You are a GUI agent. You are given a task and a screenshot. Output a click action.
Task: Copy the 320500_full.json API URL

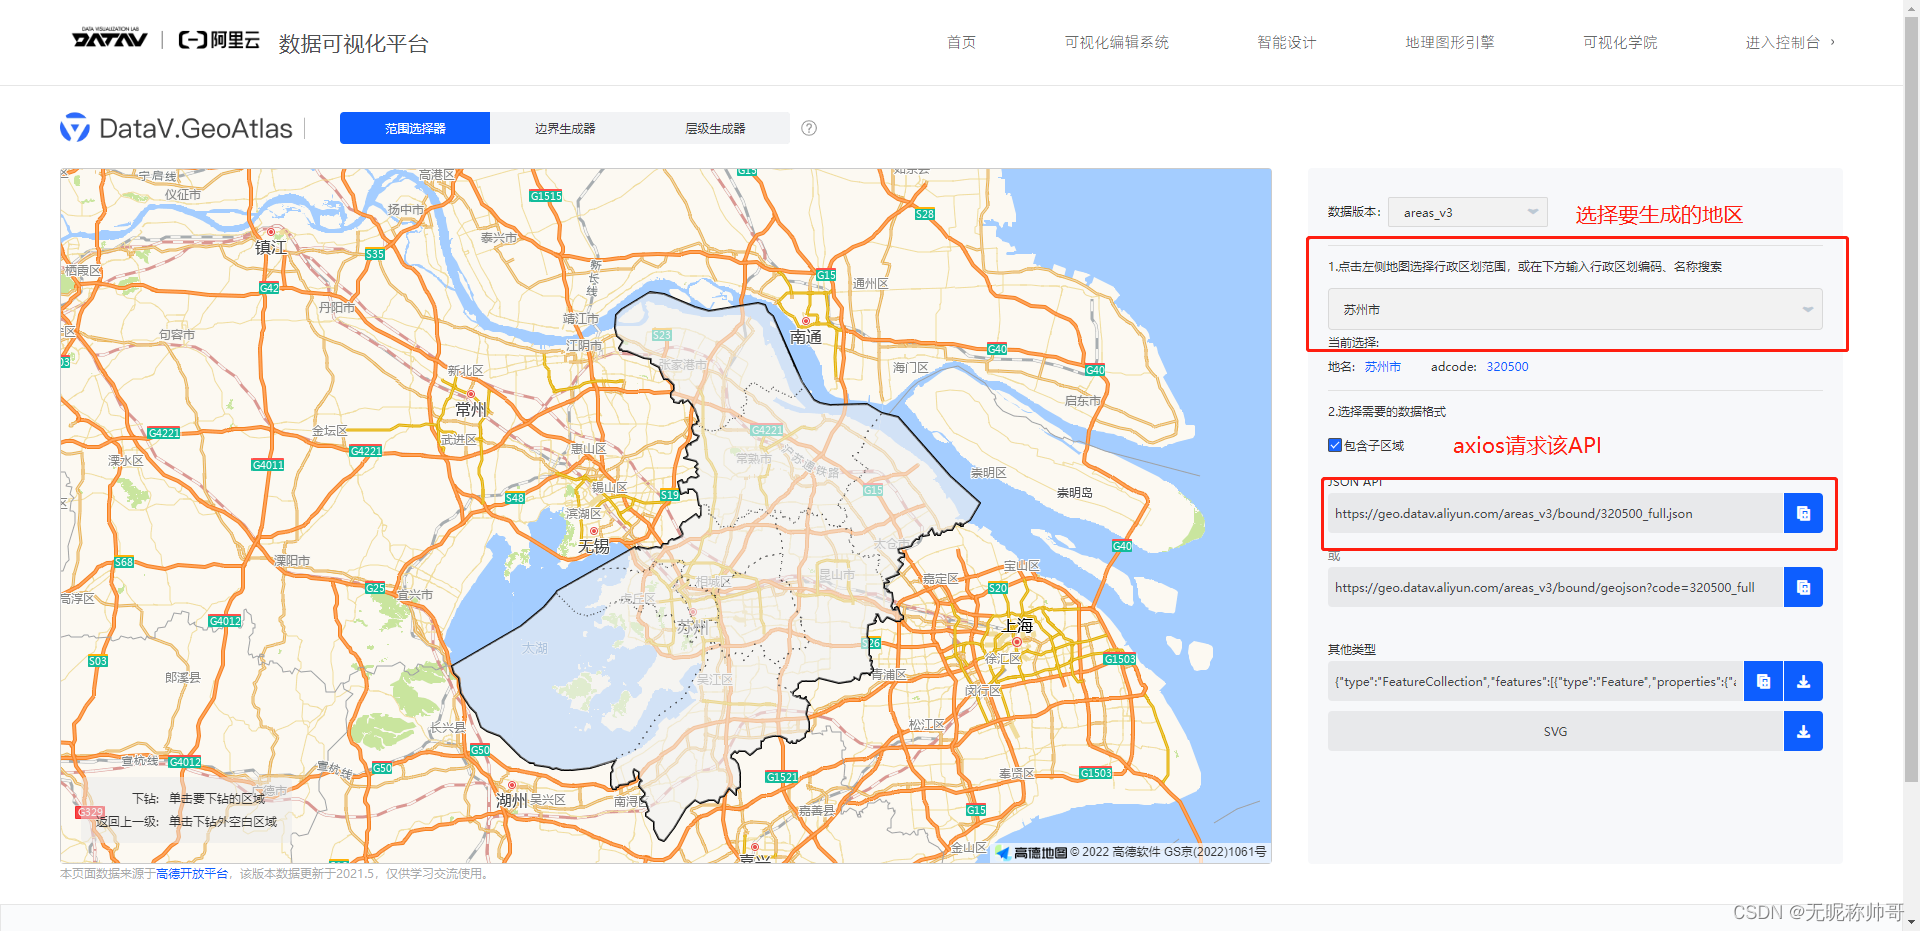tap(1803, 513)
